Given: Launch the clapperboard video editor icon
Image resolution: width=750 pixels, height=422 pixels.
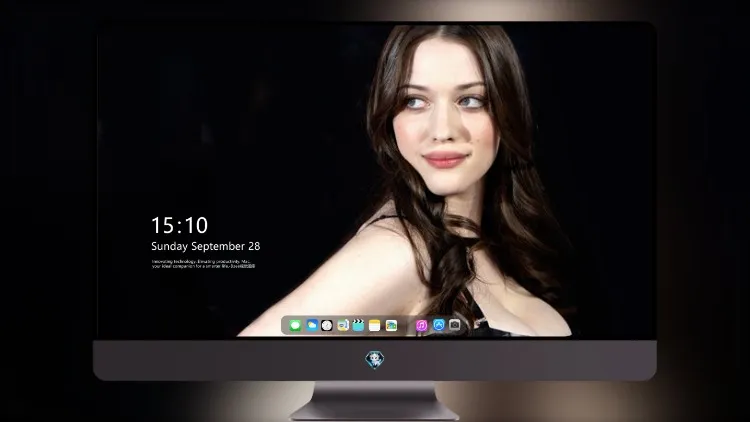Looking at the screenshot, I should (358, 325).
